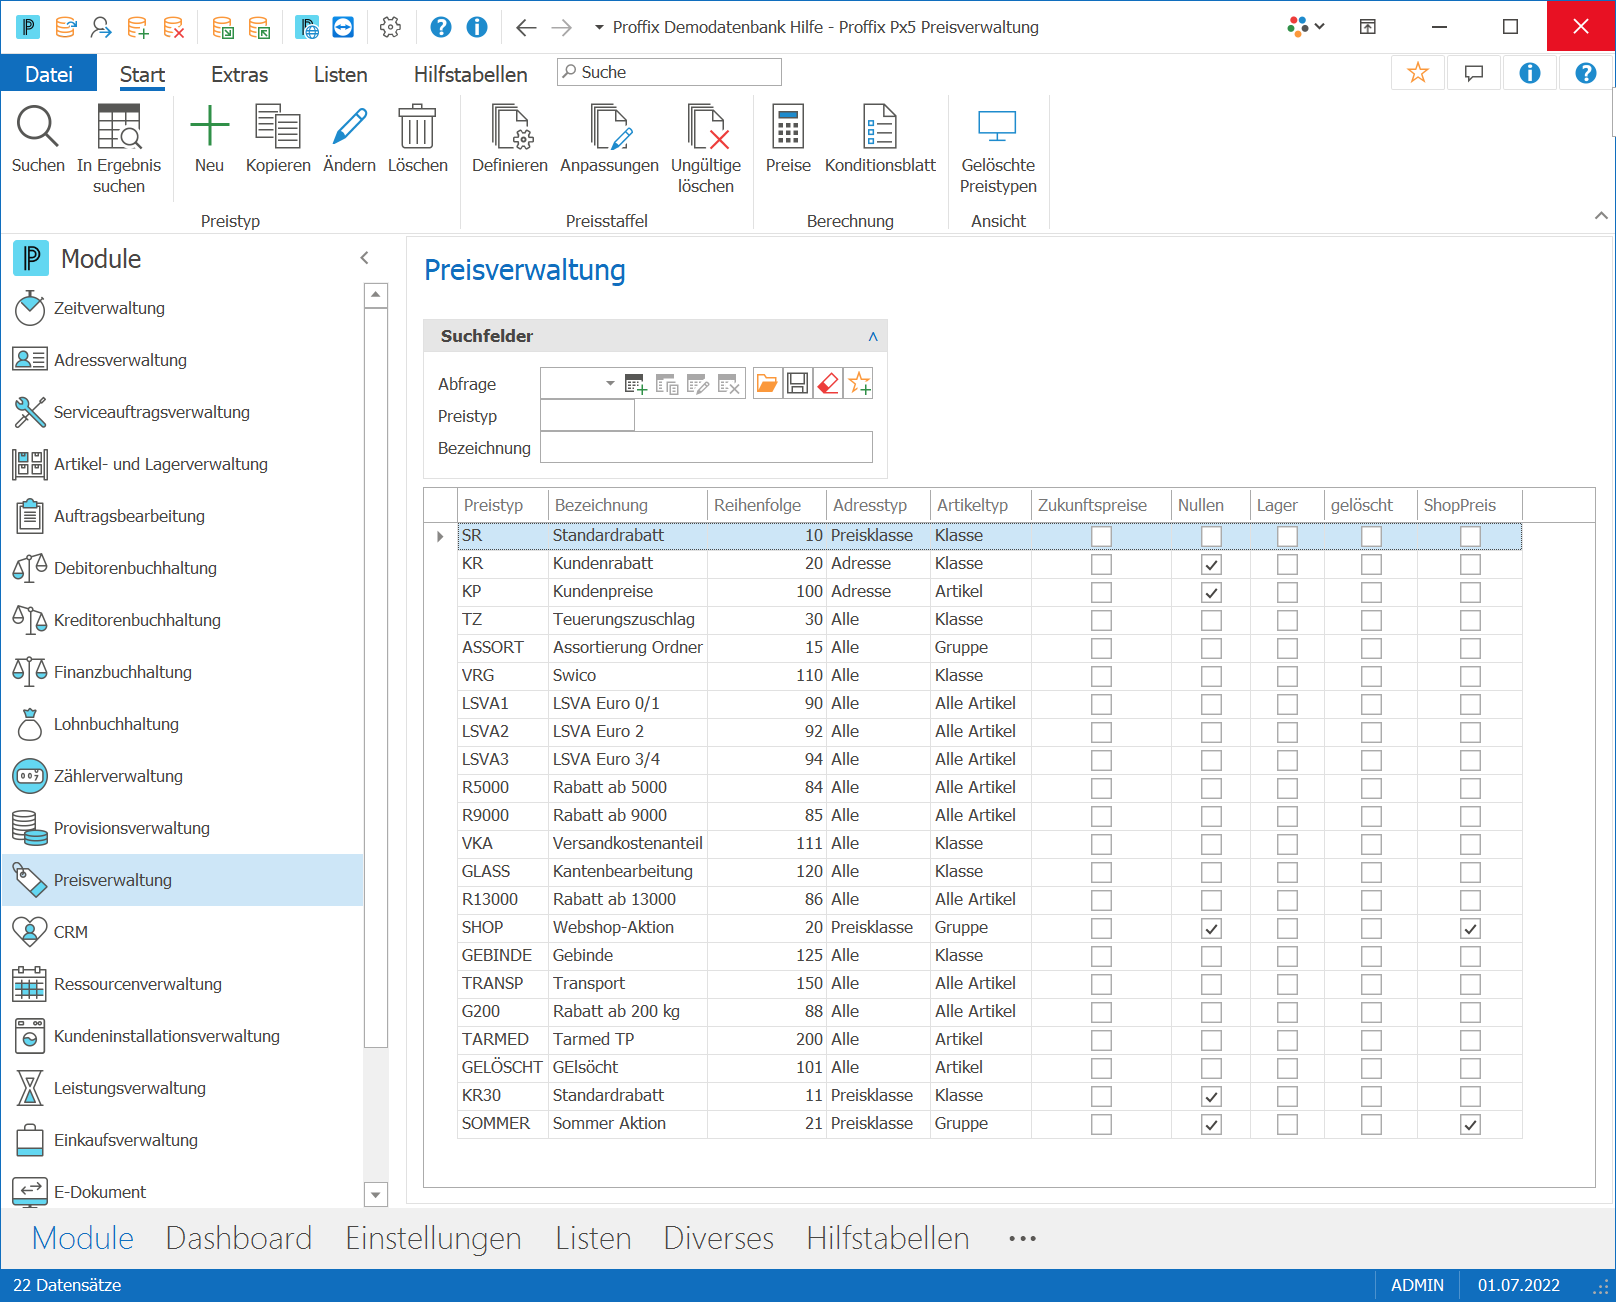Collapse the ribbon with the up chevron
The width and height of the screenshot is (1616, 1302).
[x=1601, y=216]
